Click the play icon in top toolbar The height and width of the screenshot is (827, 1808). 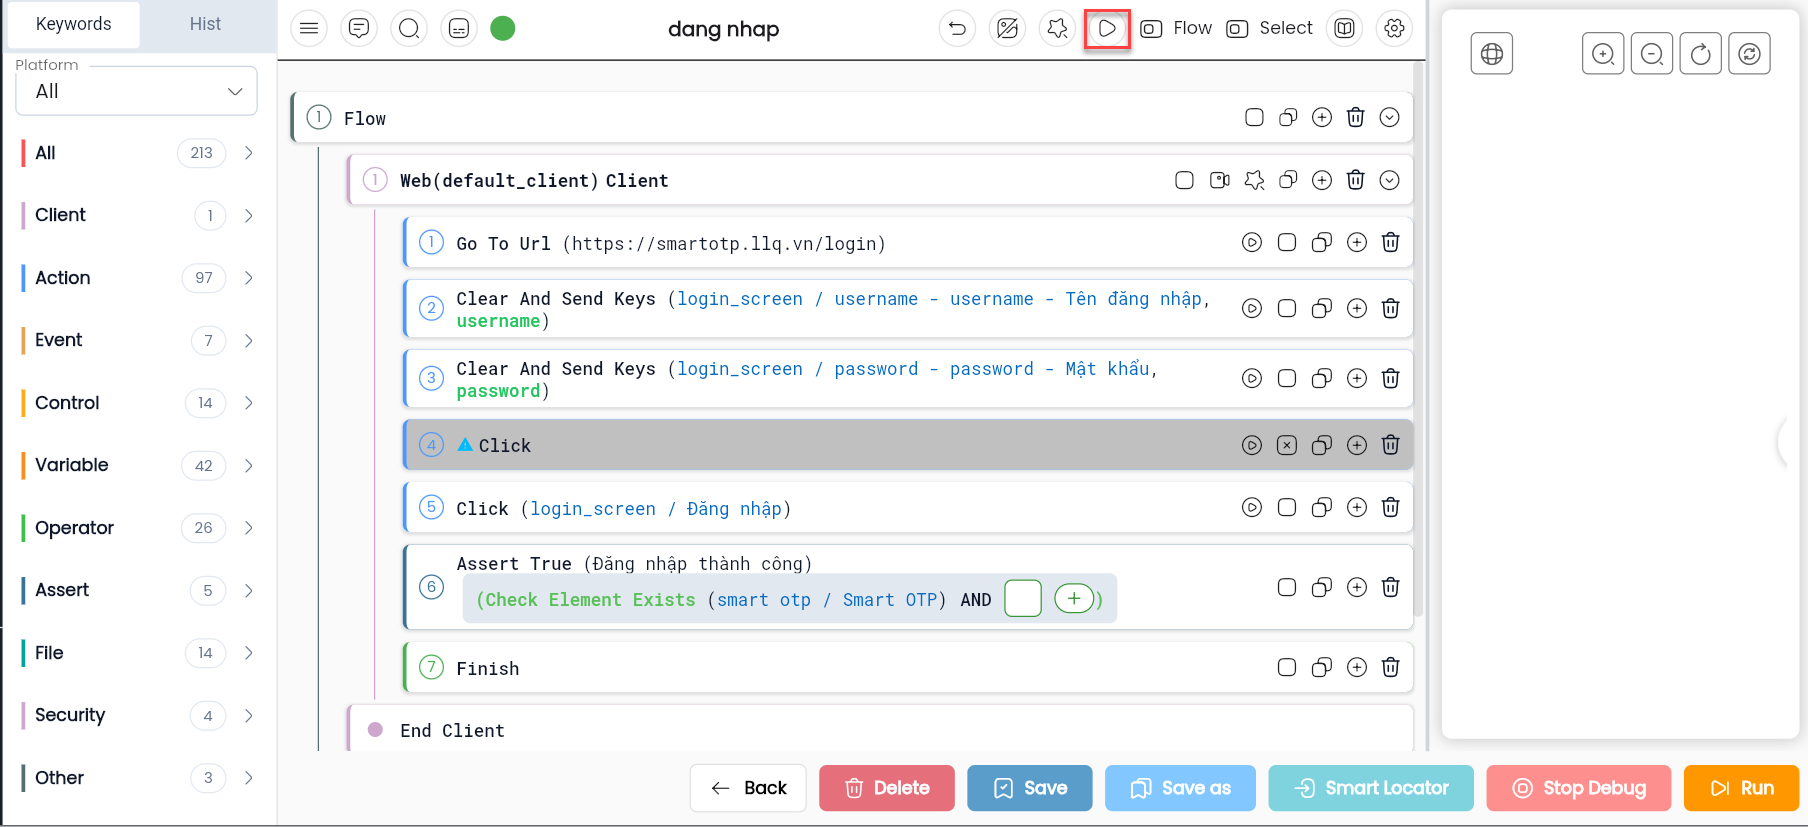coord(1107,28)
